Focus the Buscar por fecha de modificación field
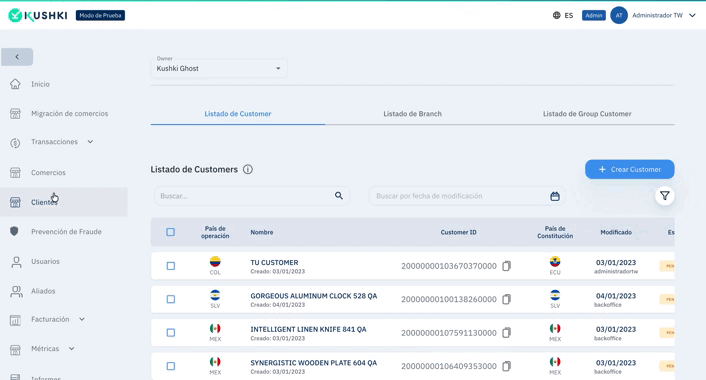The width and height of the screenshot is (706, 380). pyautogui.click(x=467, y=196)
